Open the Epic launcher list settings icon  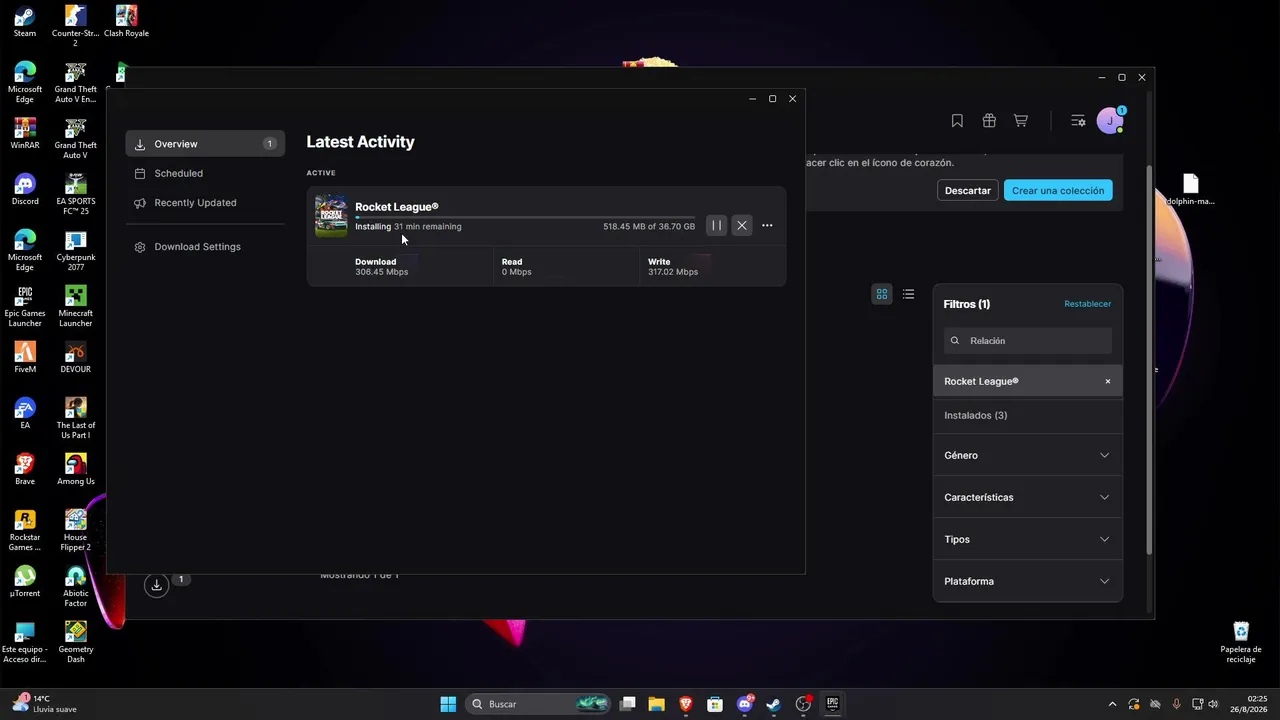click(1078, 121)
